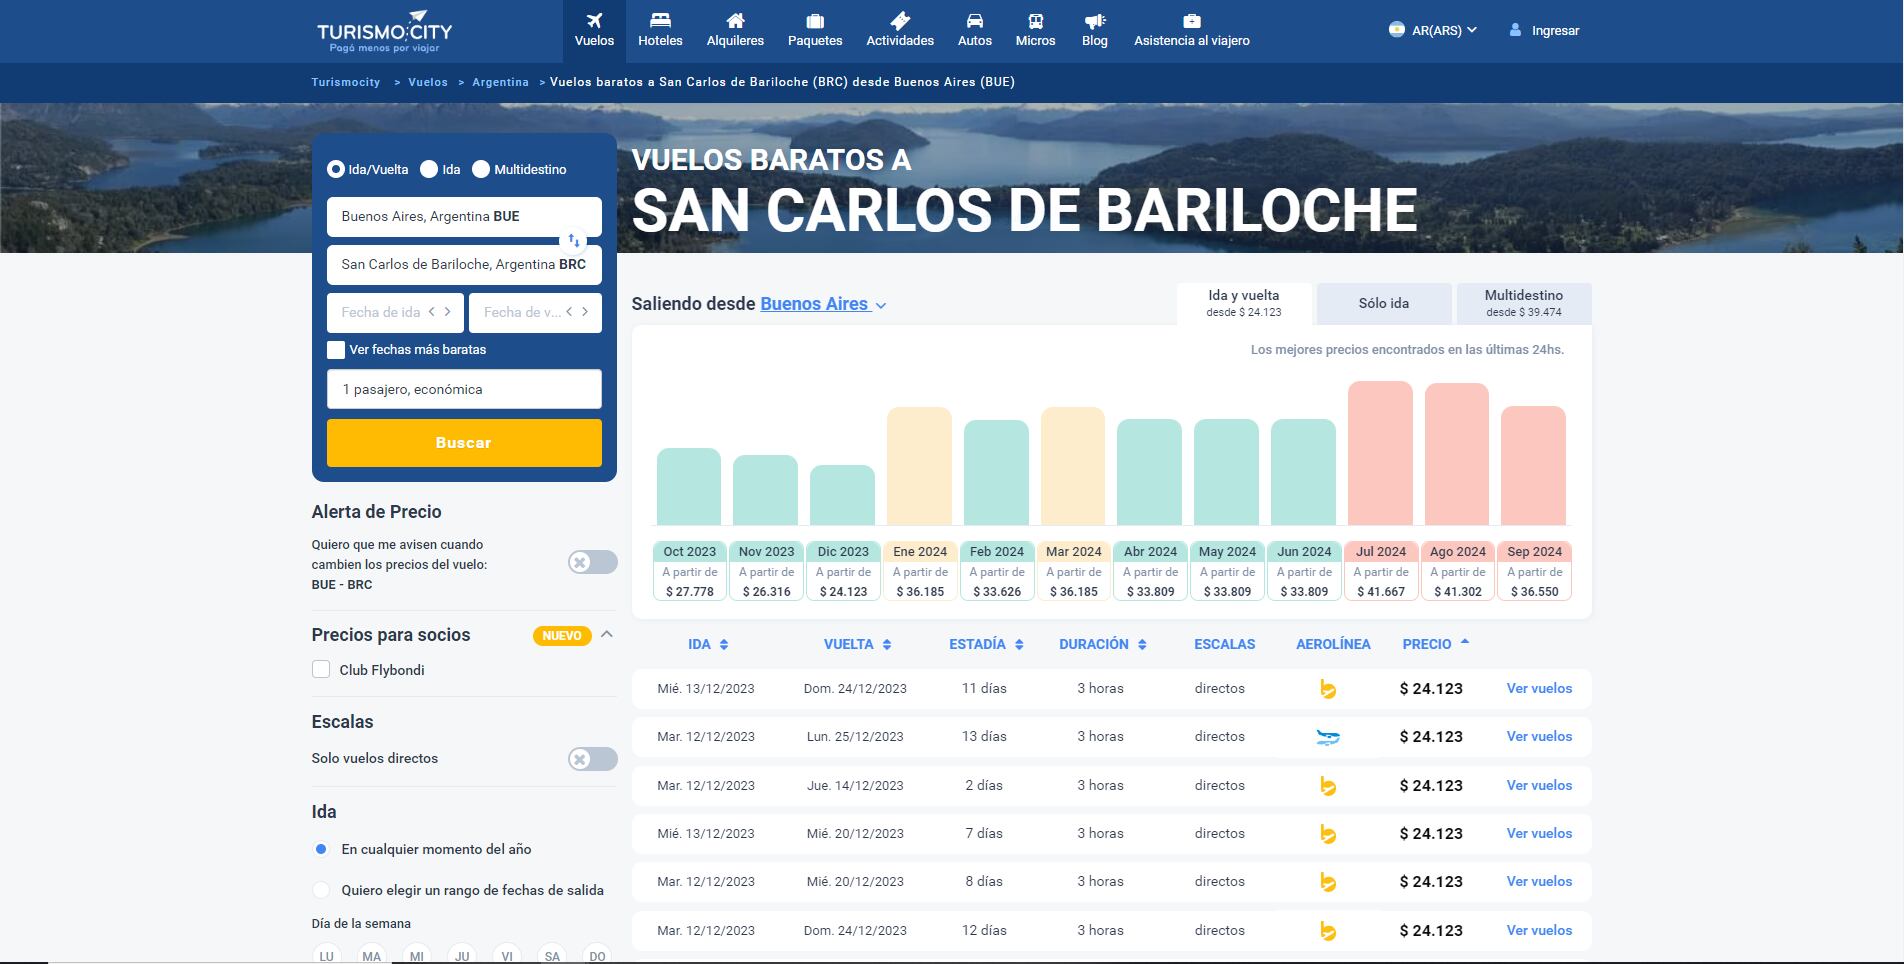
Task: Sort by Vuelta using arrows icon
Action: [x=887, y=645]
